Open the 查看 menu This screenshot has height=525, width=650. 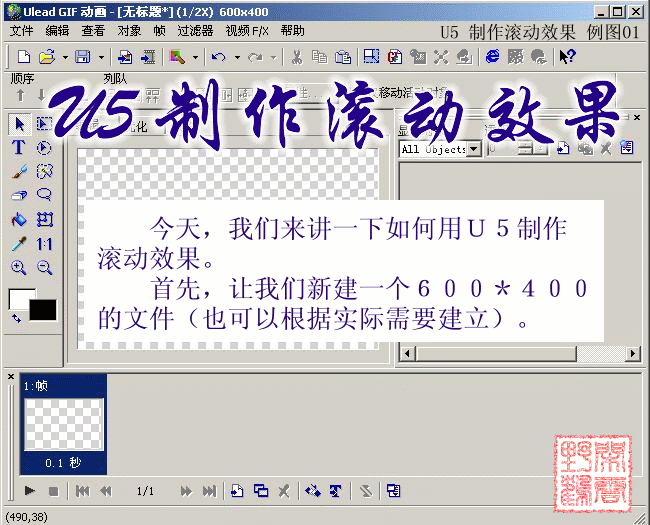pos(93,31)
